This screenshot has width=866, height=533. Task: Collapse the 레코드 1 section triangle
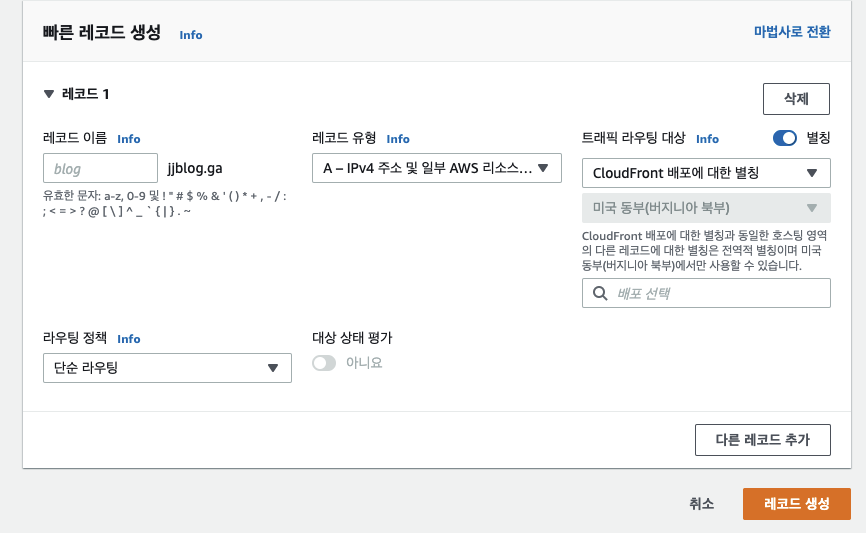48,94
